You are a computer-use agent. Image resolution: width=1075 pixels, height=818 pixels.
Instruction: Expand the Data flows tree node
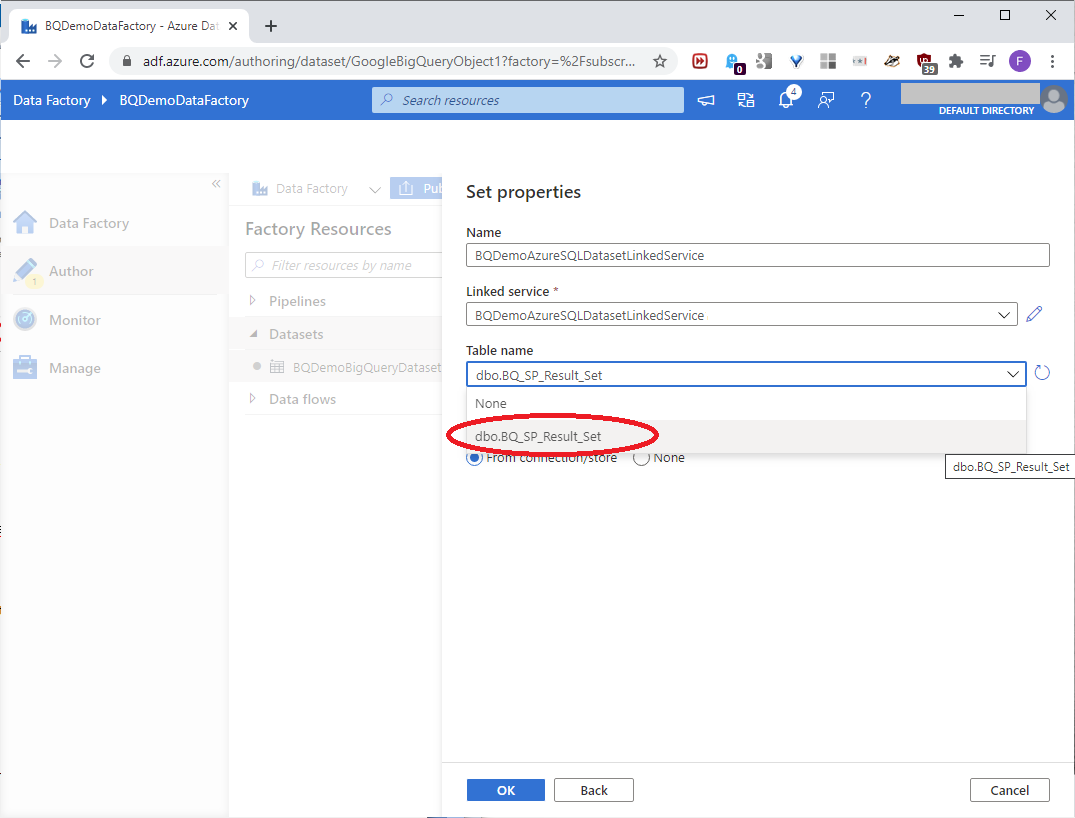click(252, 399)
